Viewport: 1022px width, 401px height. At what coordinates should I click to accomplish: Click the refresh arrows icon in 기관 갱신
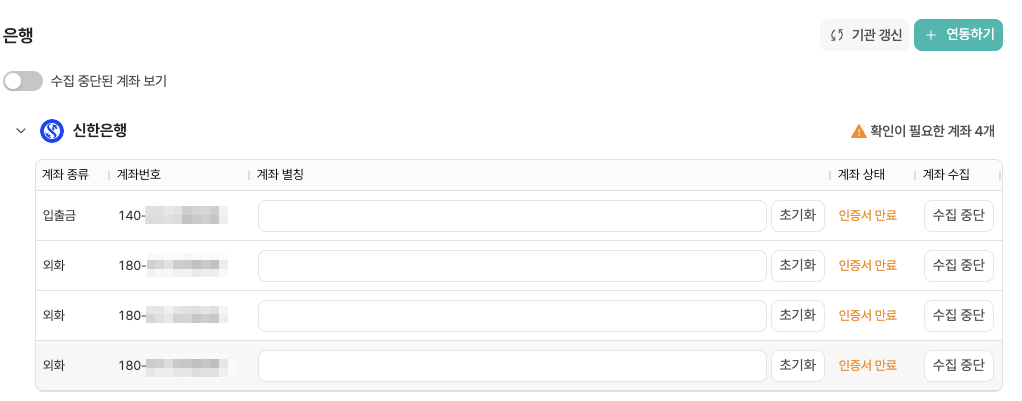point(838,35)
